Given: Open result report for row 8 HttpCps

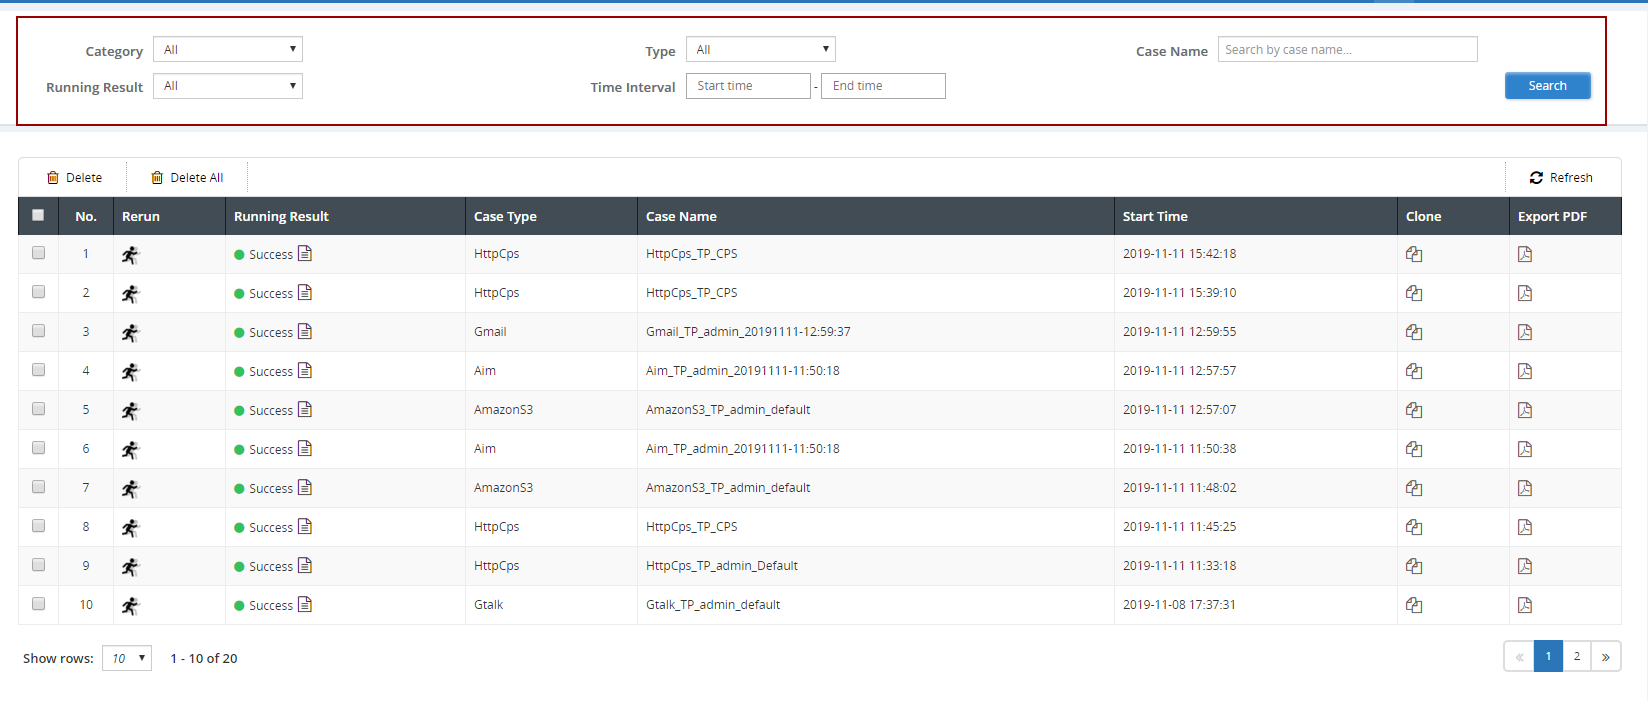Looking at the screenshot, I should [305, 526].
